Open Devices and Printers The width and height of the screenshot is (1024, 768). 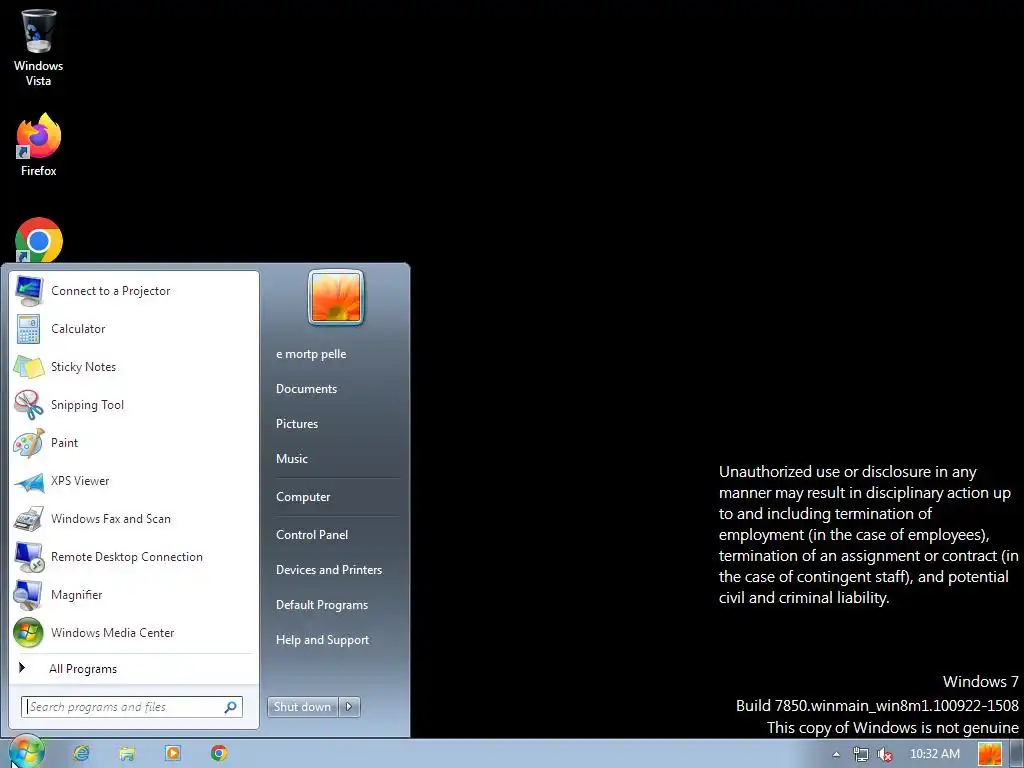coord(328,570)
